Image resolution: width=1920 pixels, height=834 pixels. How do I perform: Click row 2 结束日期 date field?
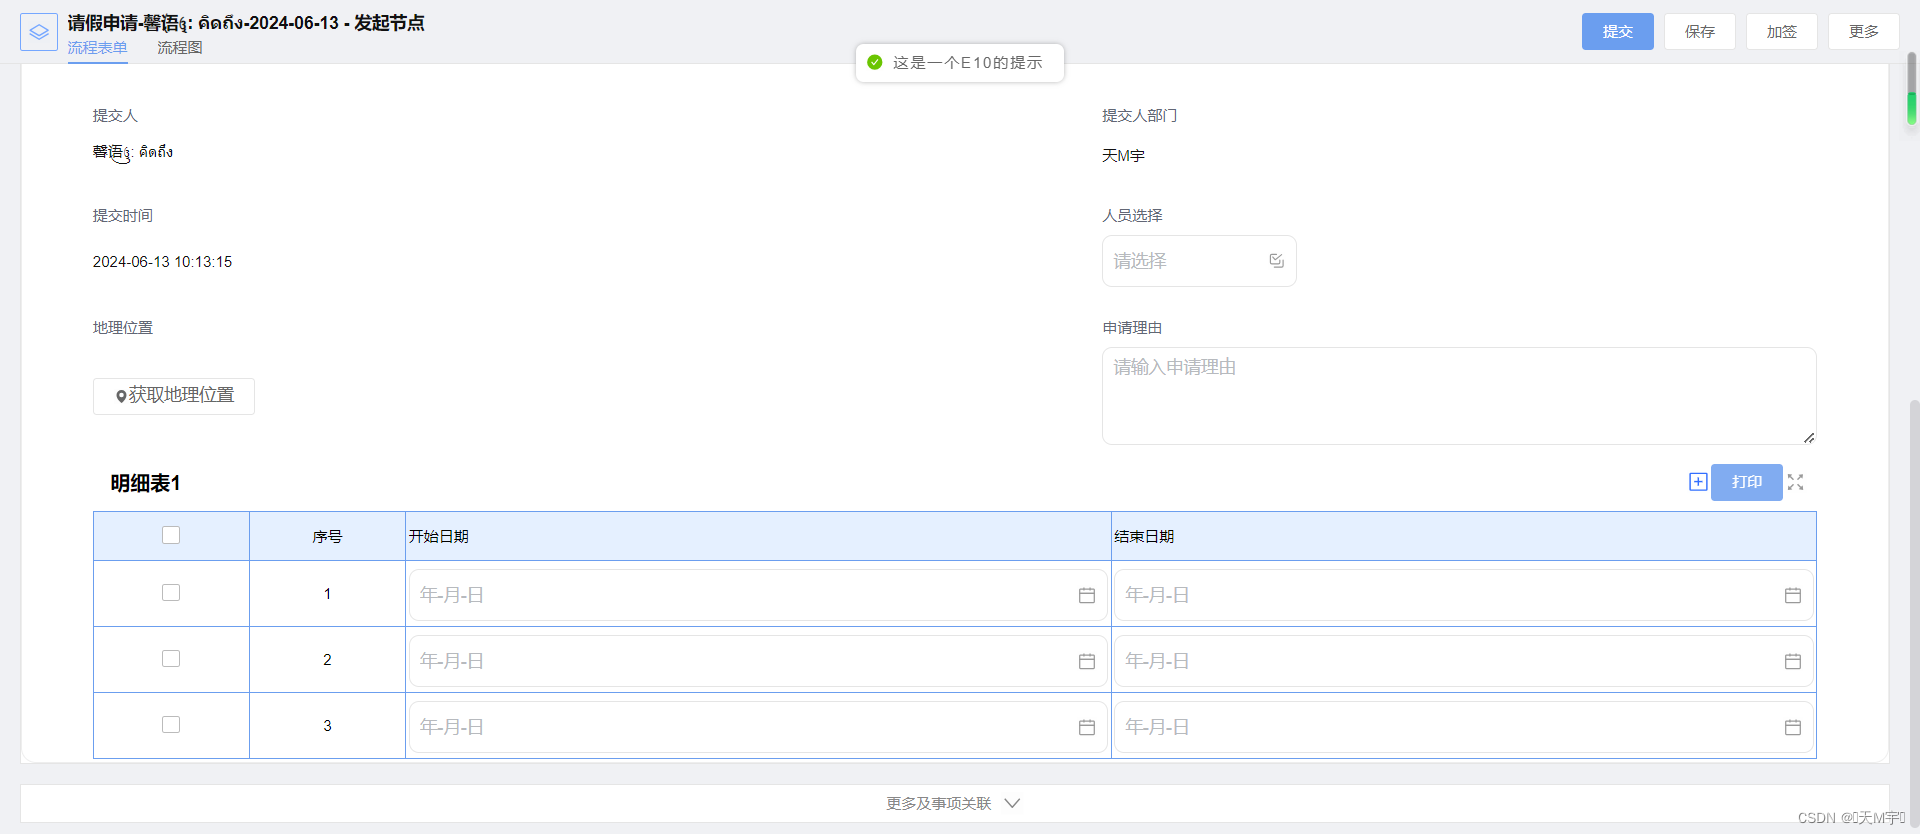pos(1464,661)
